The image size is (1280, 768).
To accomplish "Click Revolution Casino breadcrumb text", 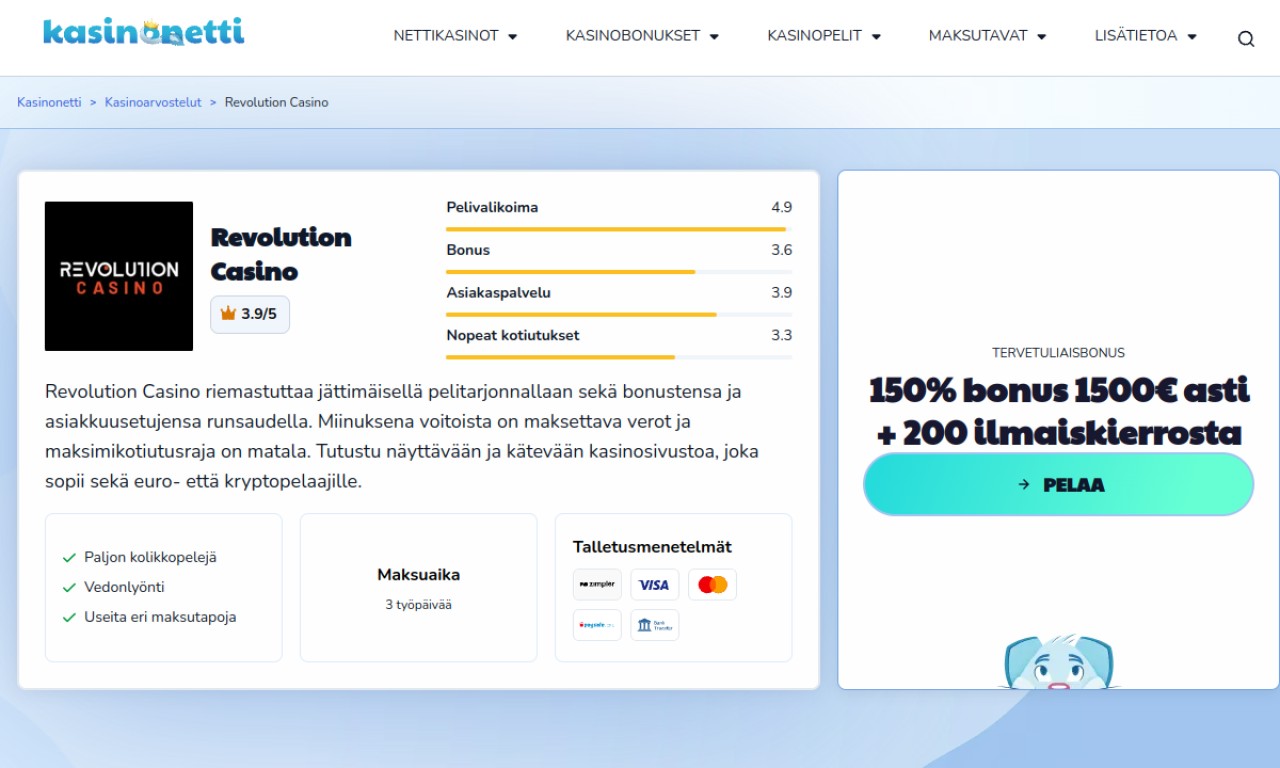I will point(276,102).
